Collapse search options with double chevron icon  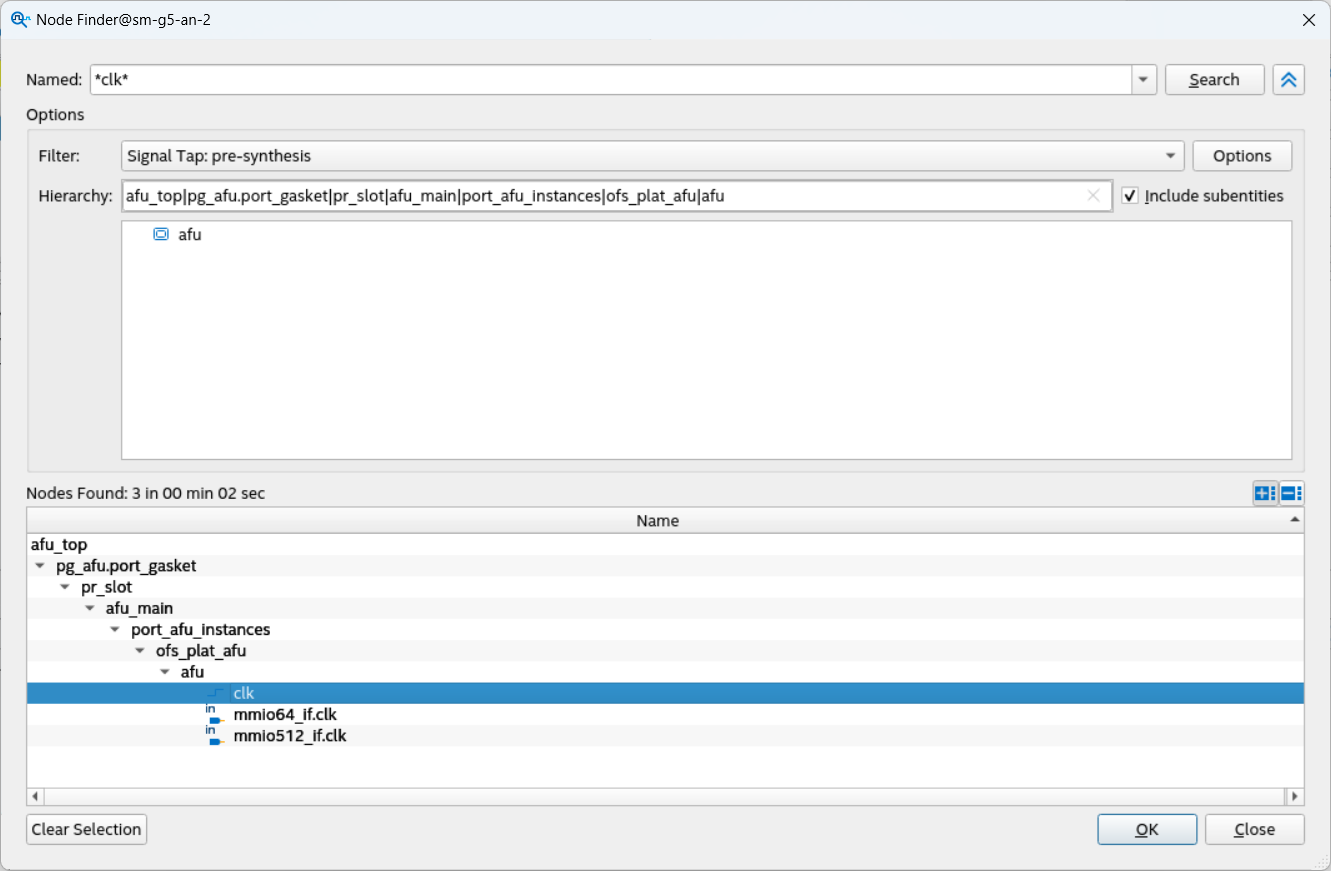(x=1288, y=79)
